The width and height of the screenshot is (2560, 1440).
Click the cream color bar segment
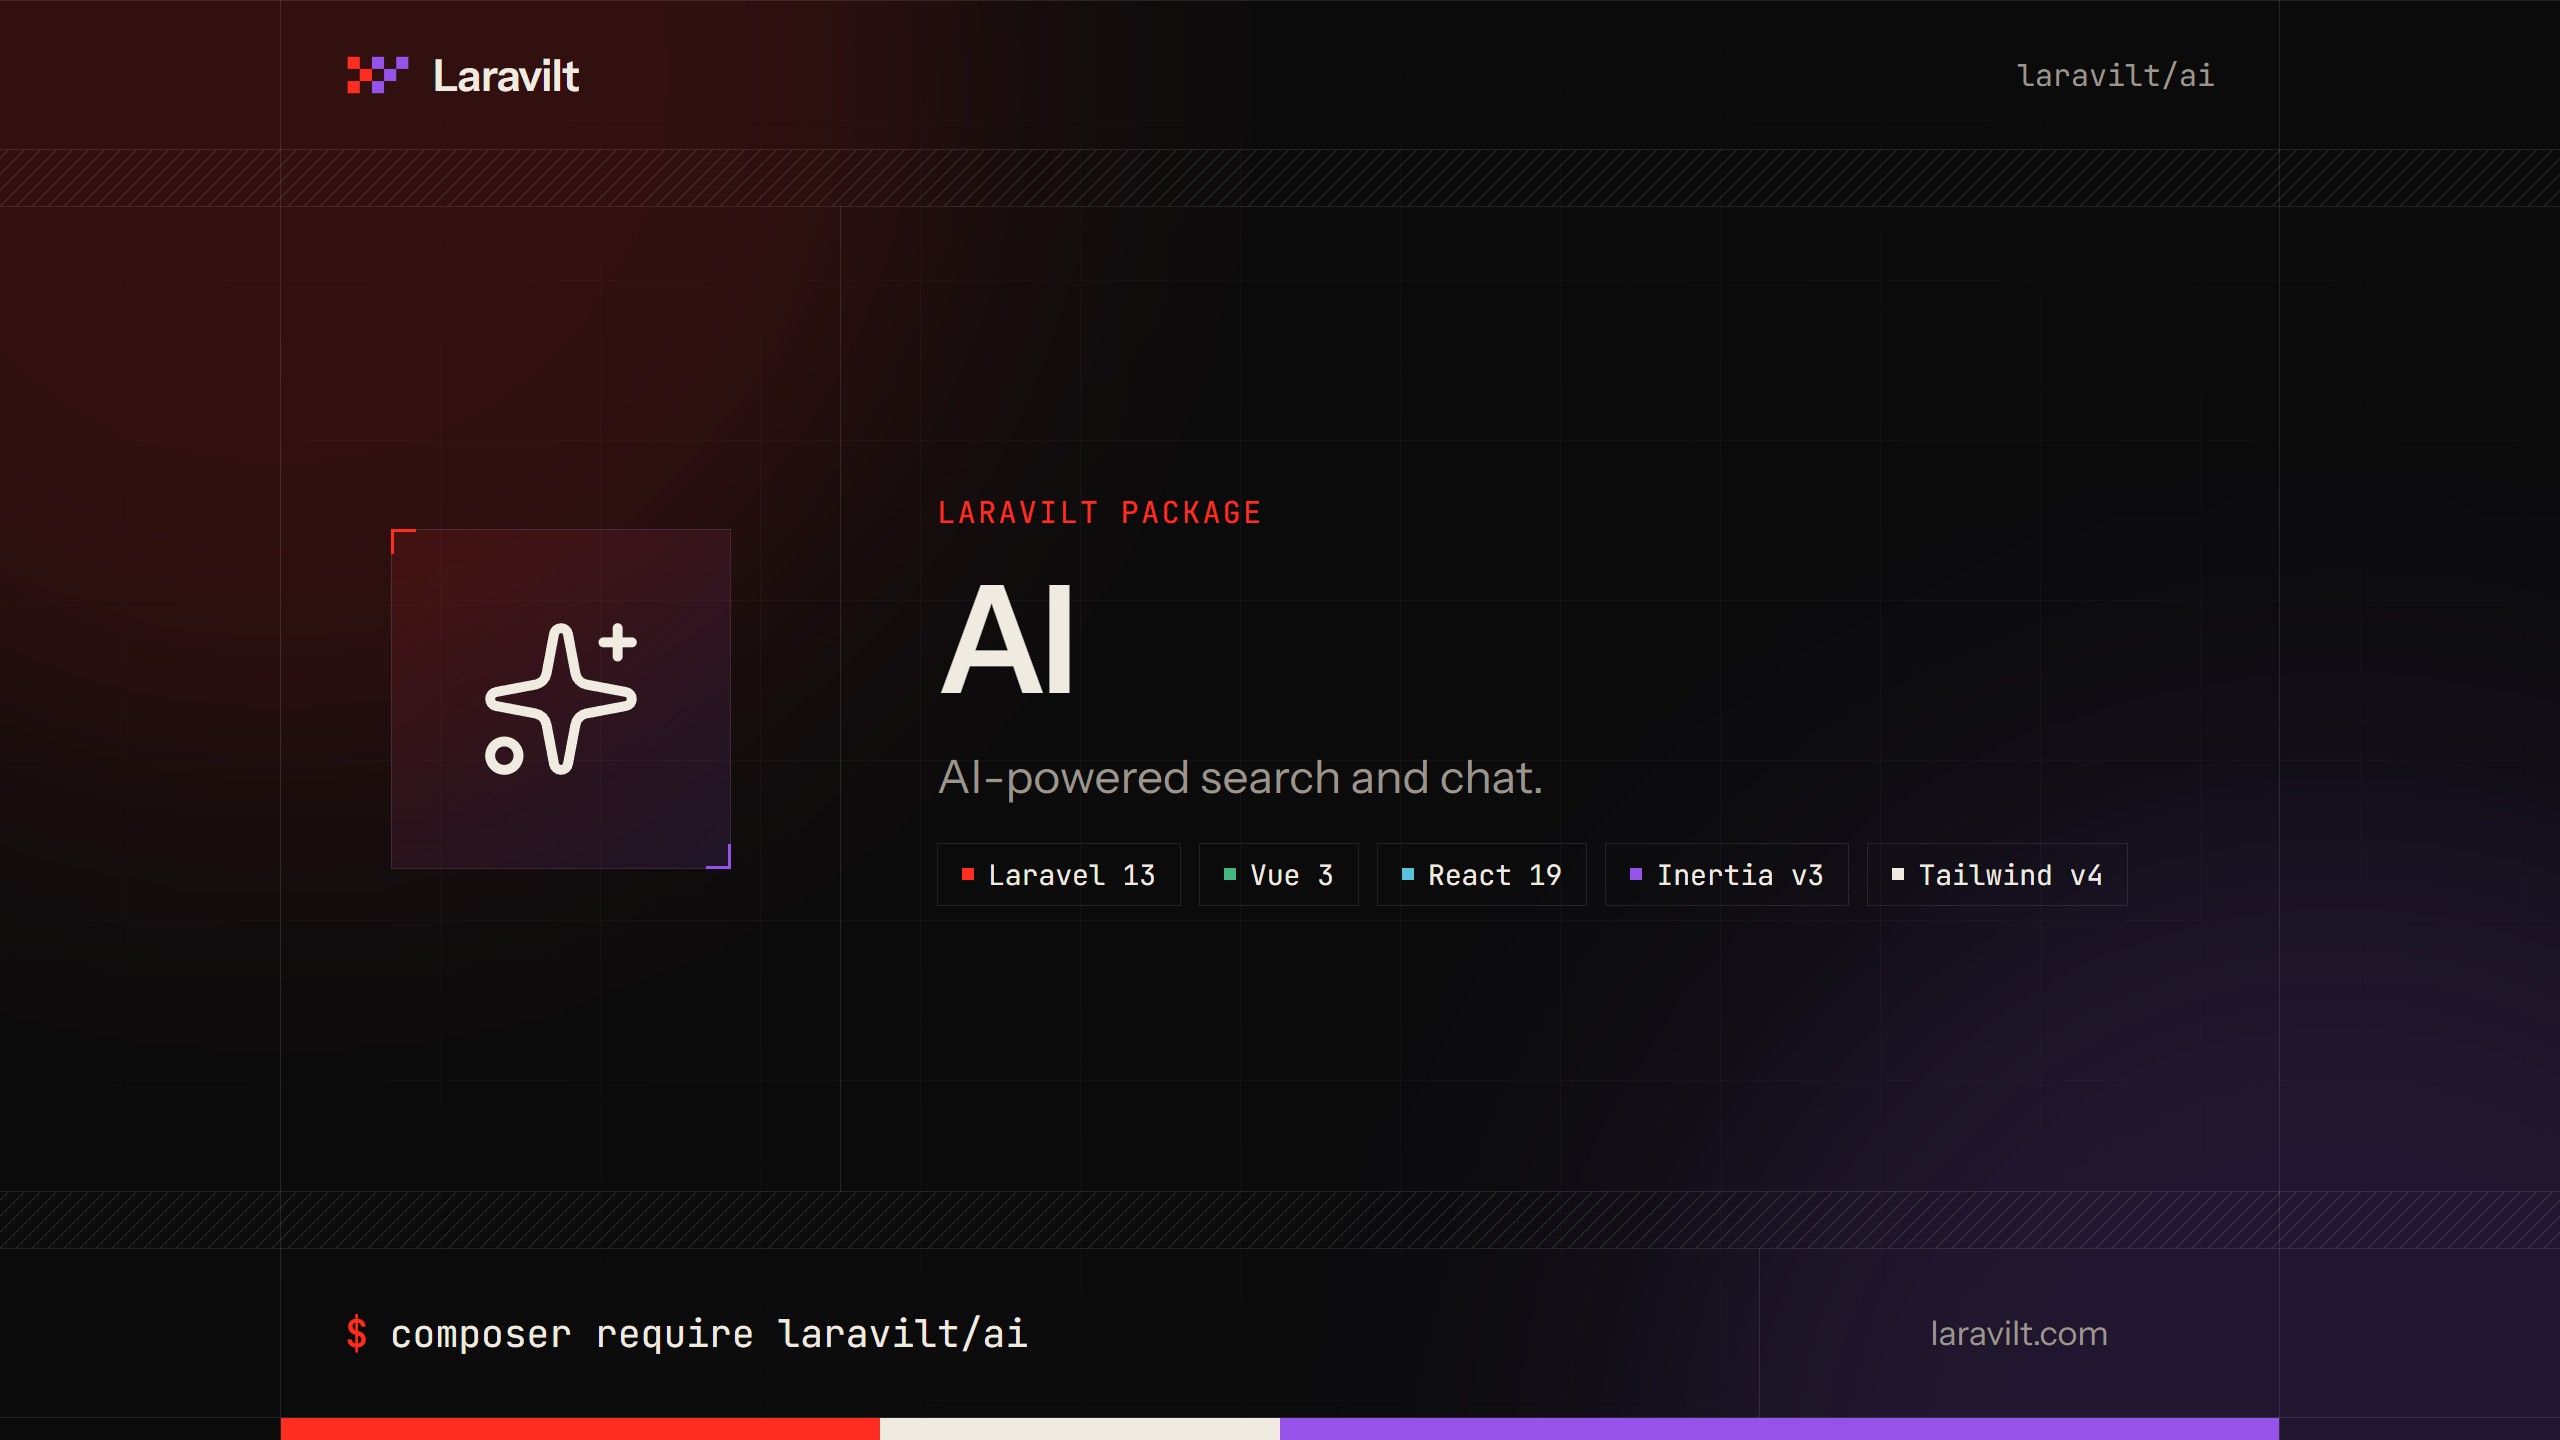pyautogui.click(x=1080, y=1429)
